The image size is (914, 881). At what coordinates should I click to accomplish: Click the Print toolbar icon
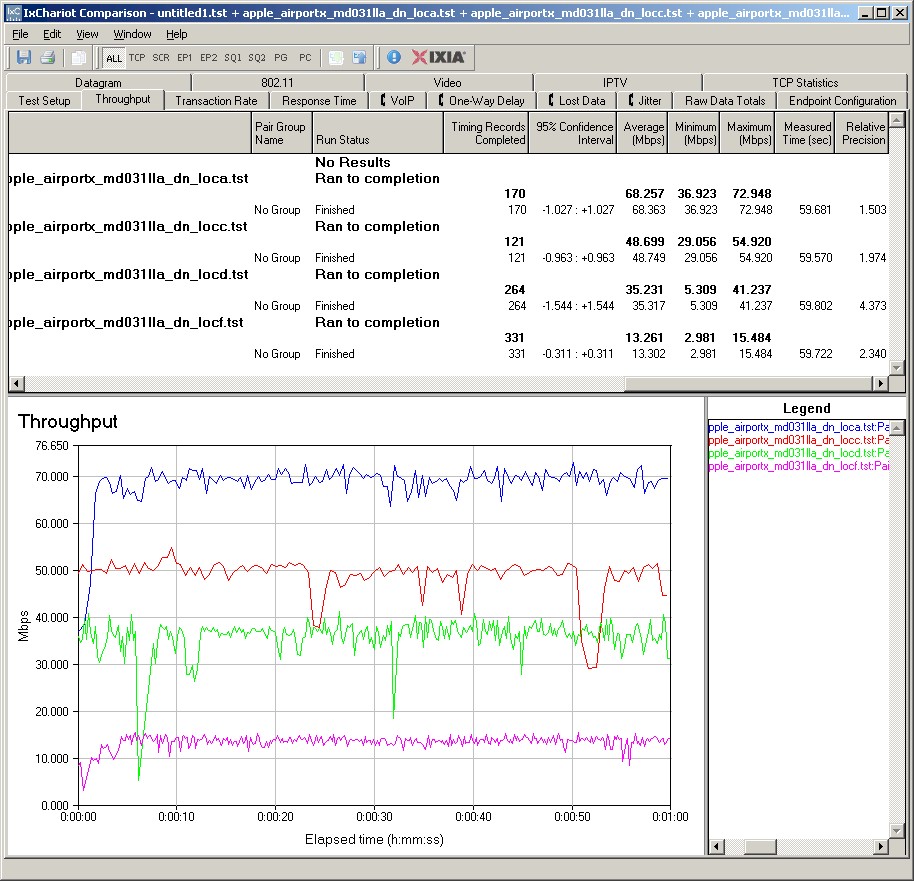(x=48, y=57)
